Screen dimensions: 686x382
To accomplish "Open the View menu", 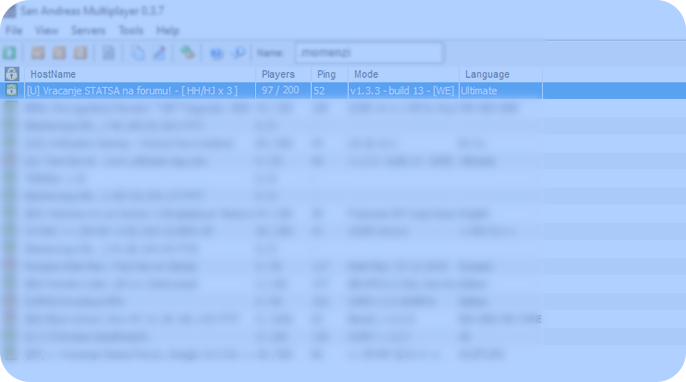I will pos(46,30).
